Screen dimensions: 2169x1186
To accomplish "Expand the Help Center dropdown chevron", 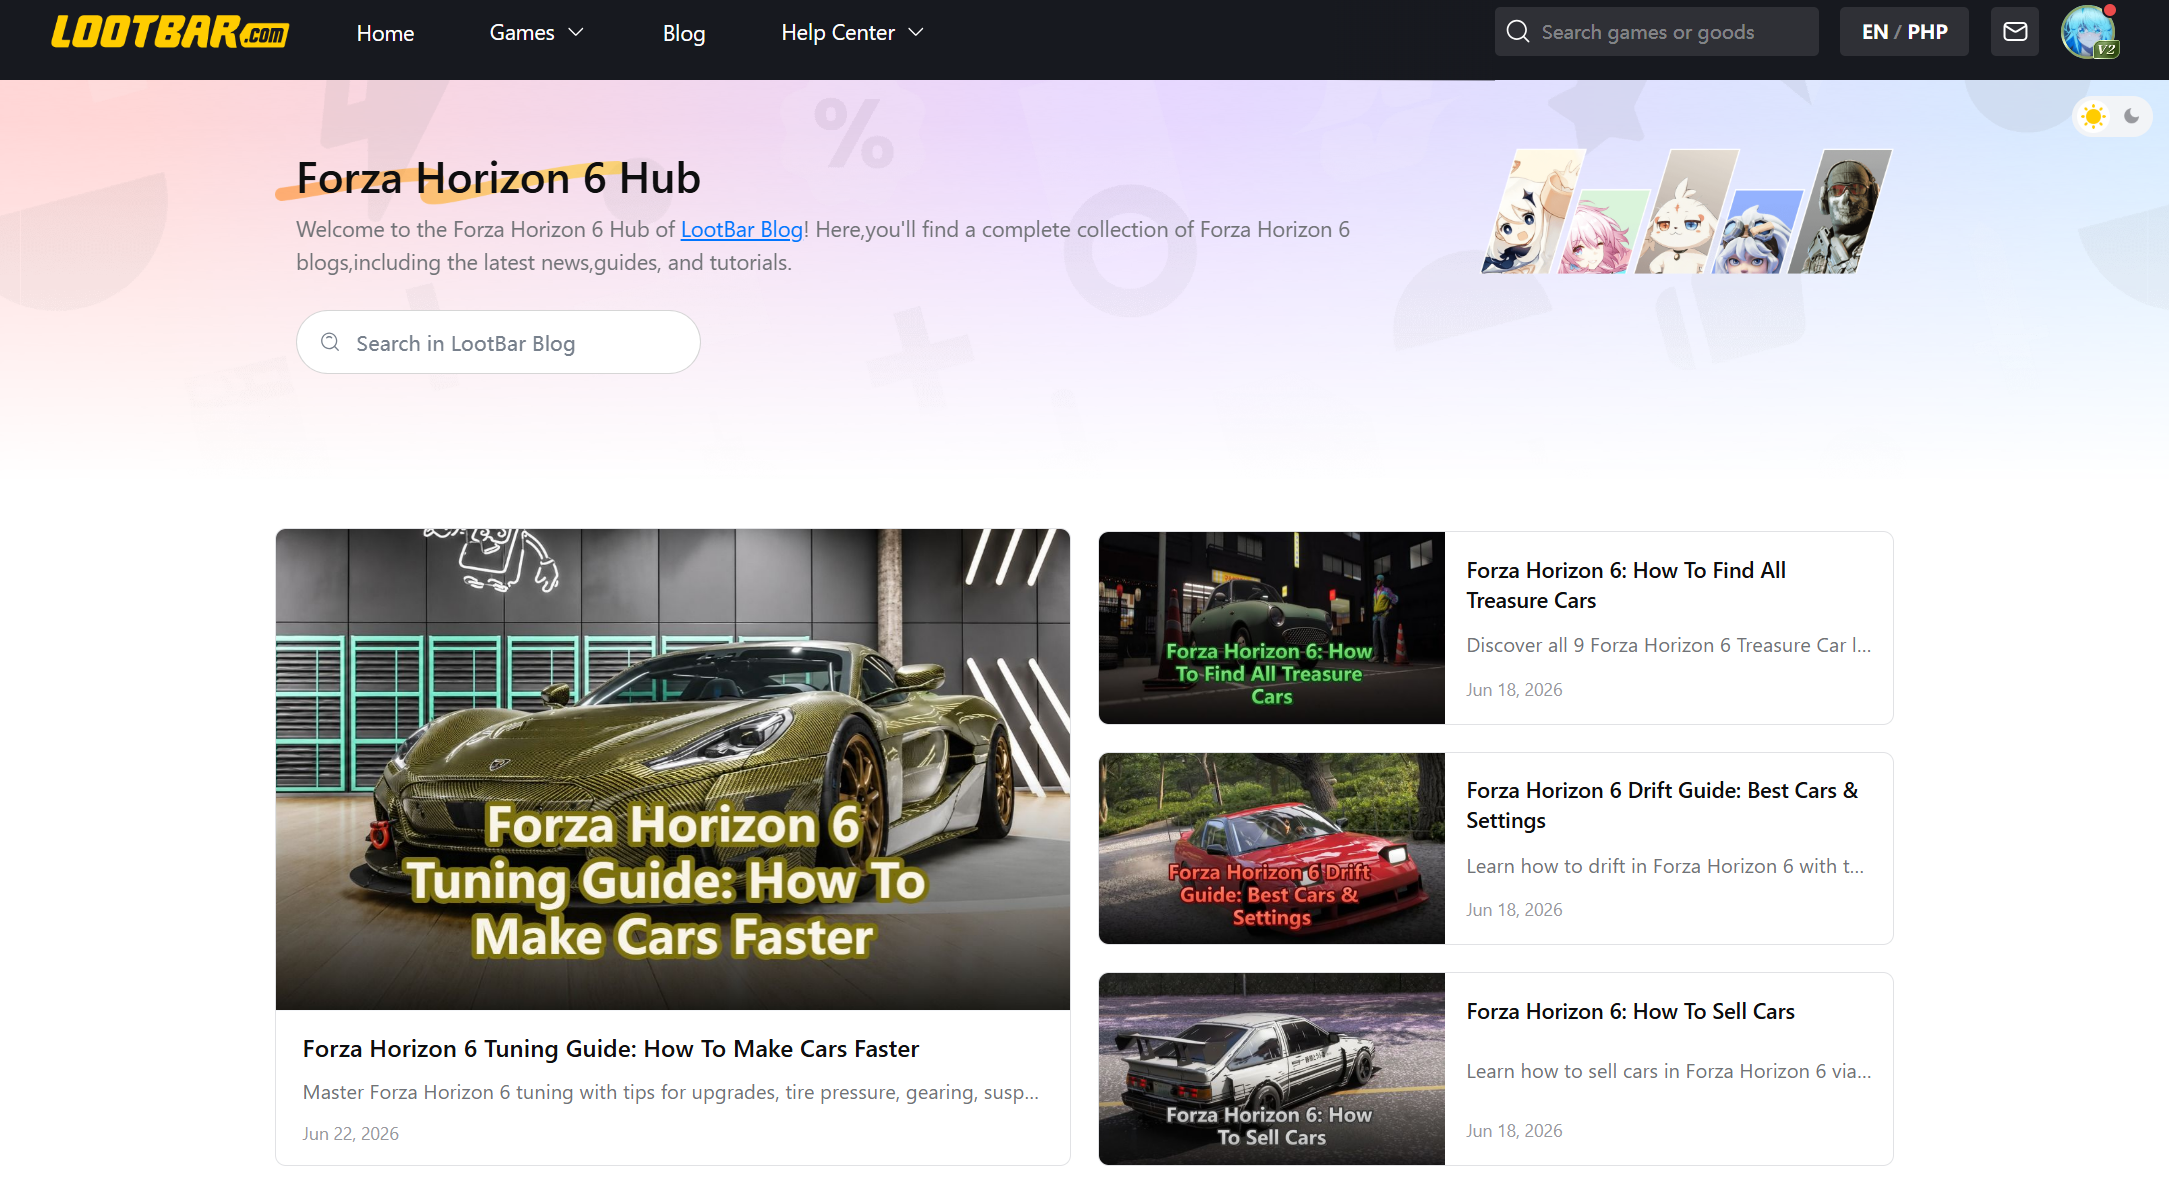I will [x=916, y=33].
